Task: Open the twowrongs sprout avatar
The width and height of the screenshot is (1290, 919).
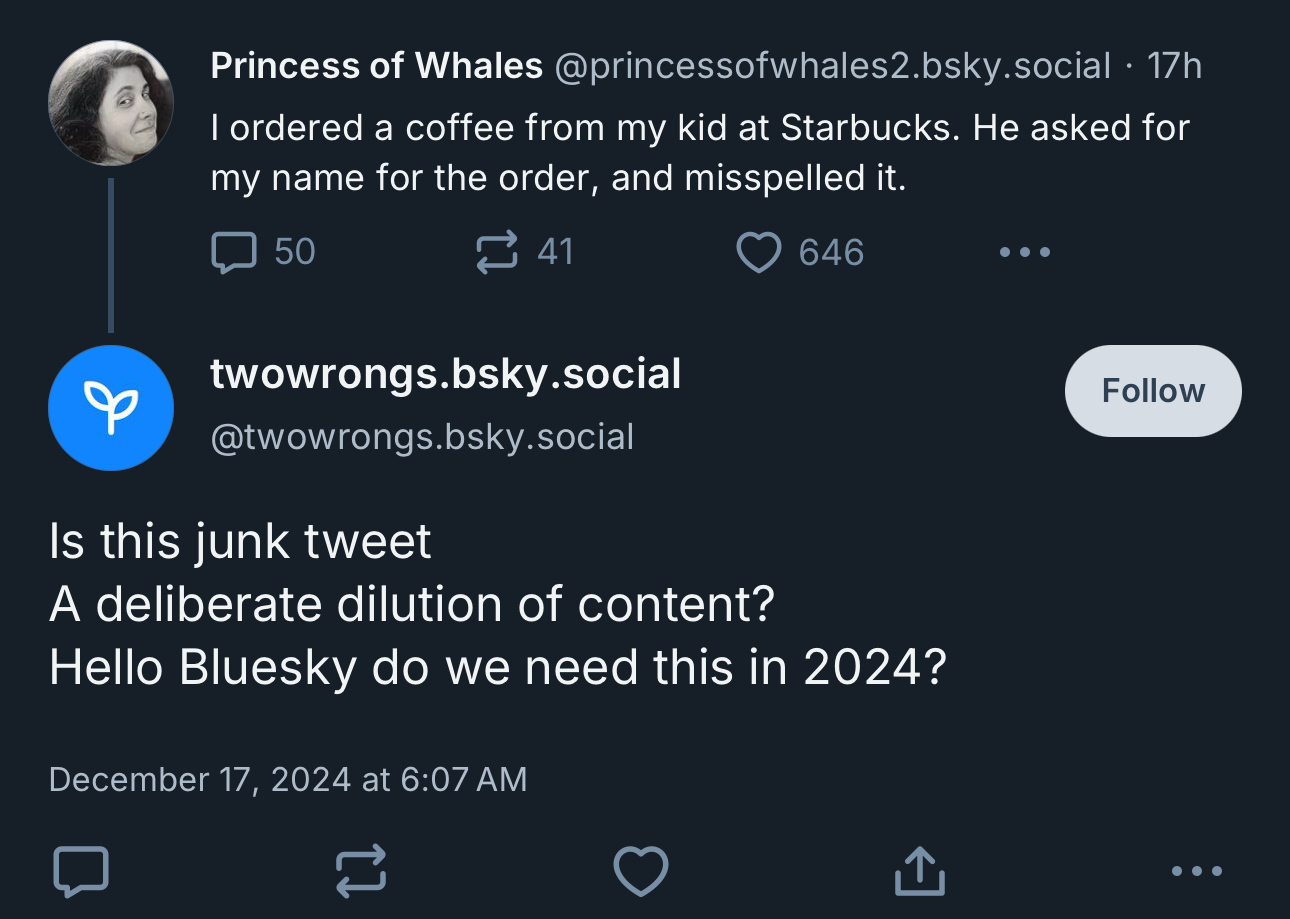Action: pos(110,408)
